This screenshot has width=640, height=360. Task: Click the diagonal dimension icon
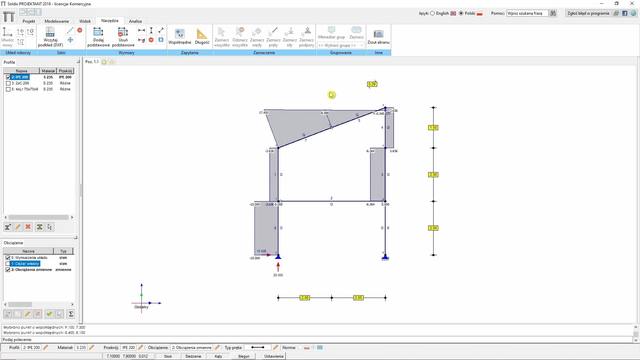coord(161,30)
